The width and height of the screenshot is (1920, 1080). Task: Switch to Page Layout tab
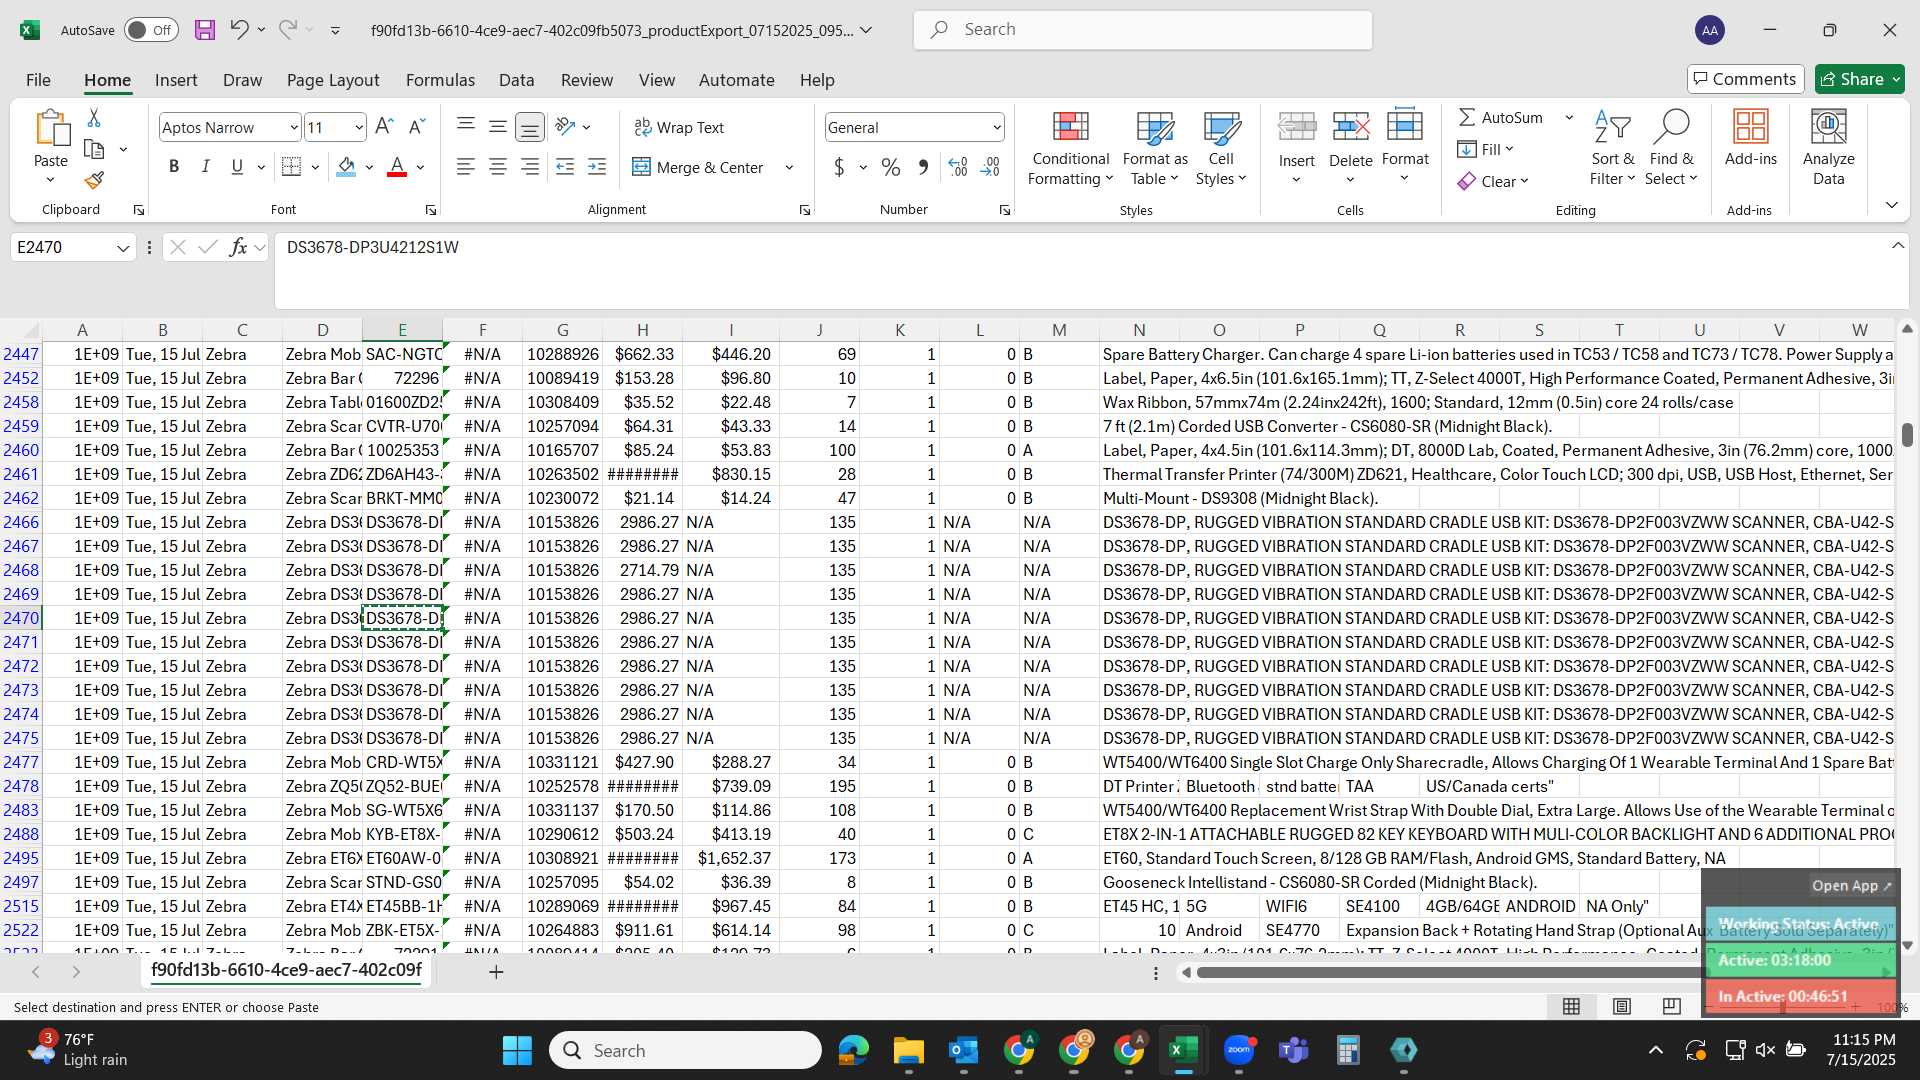pyautogui.click(x=333, y=80)
